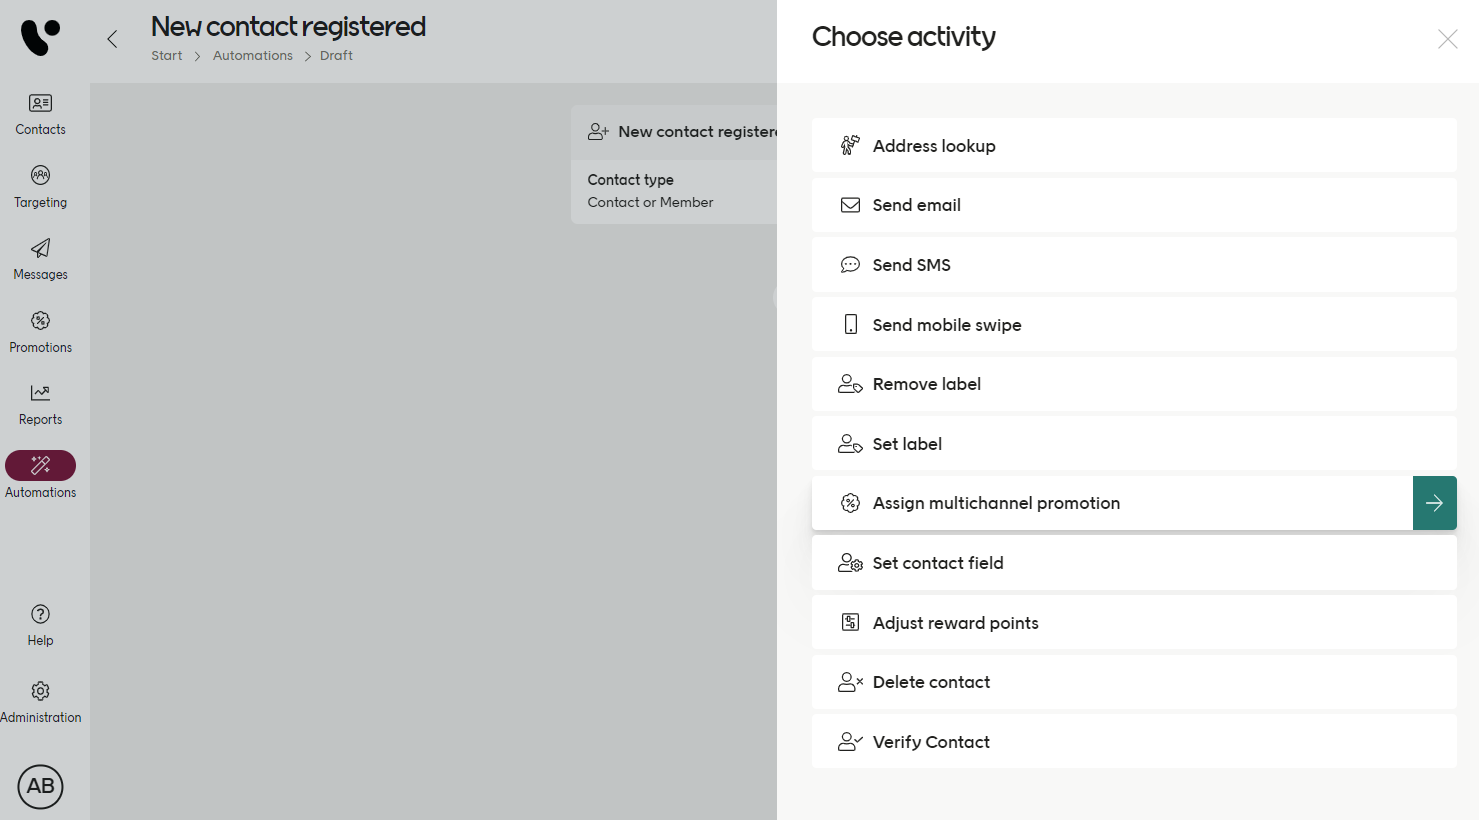Open Messages from the left navigation
1479x820 pixels.
(40, 258)
